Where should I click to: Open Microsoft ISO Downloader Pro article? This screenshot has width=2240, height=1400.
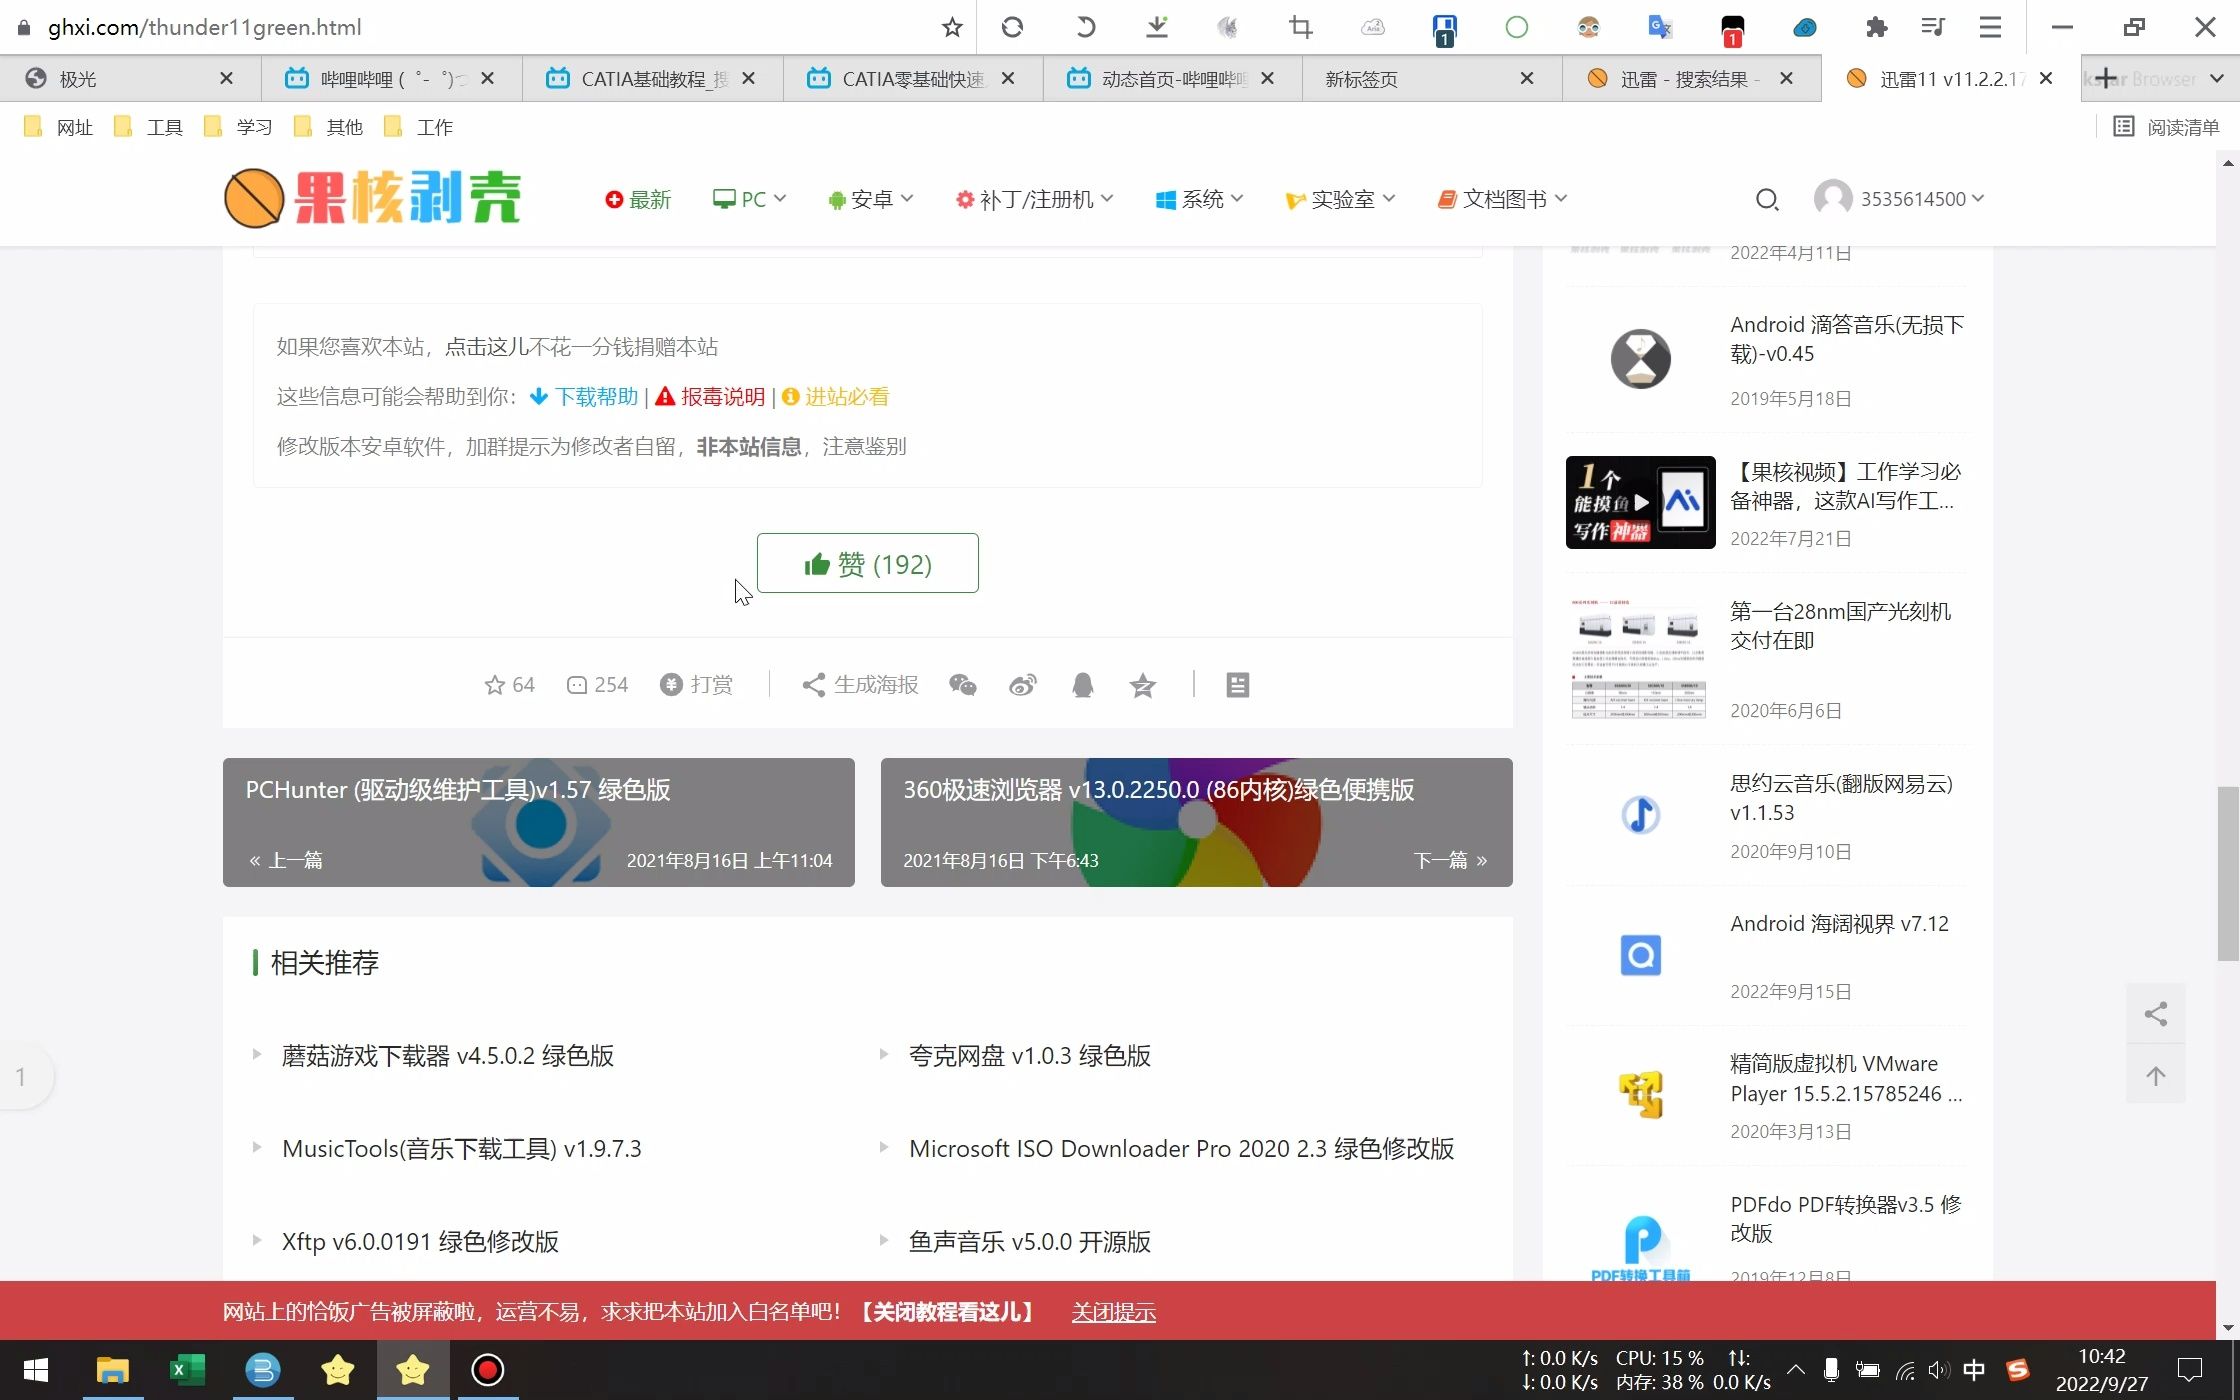point(1181,1149)
